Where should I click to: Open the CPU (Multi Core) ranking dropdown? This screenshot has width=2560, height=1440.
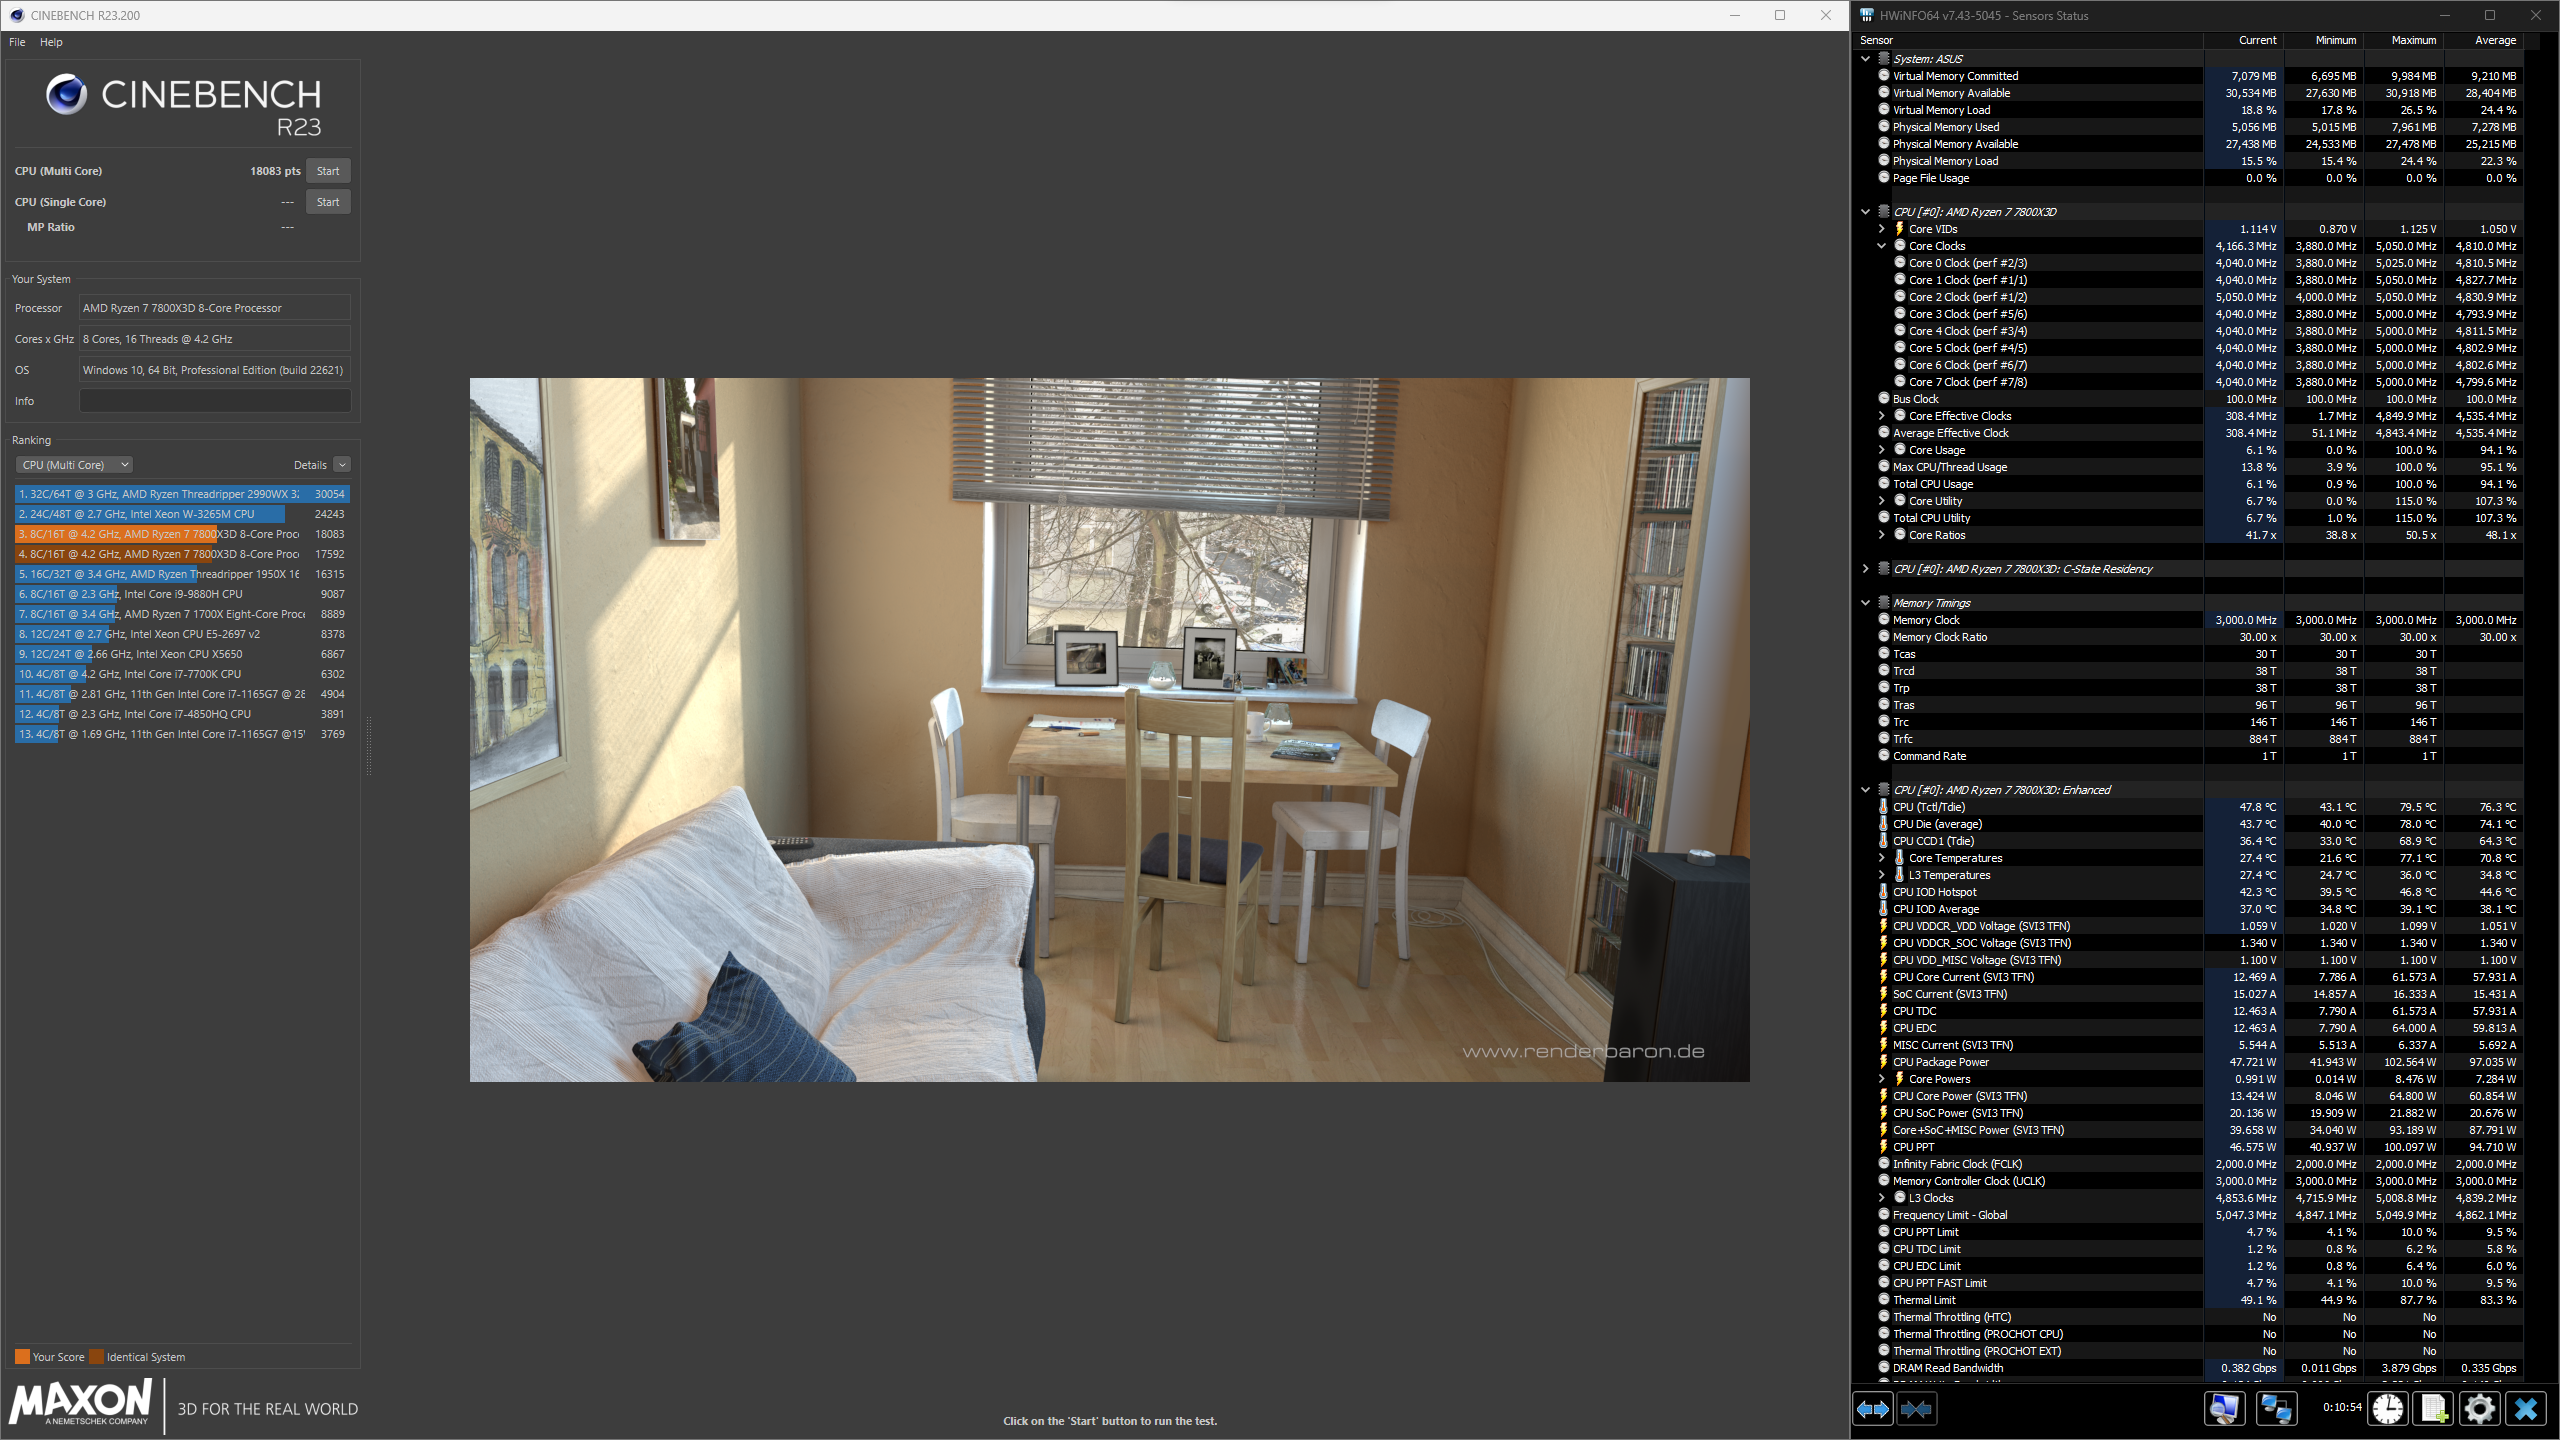[75, 465]
